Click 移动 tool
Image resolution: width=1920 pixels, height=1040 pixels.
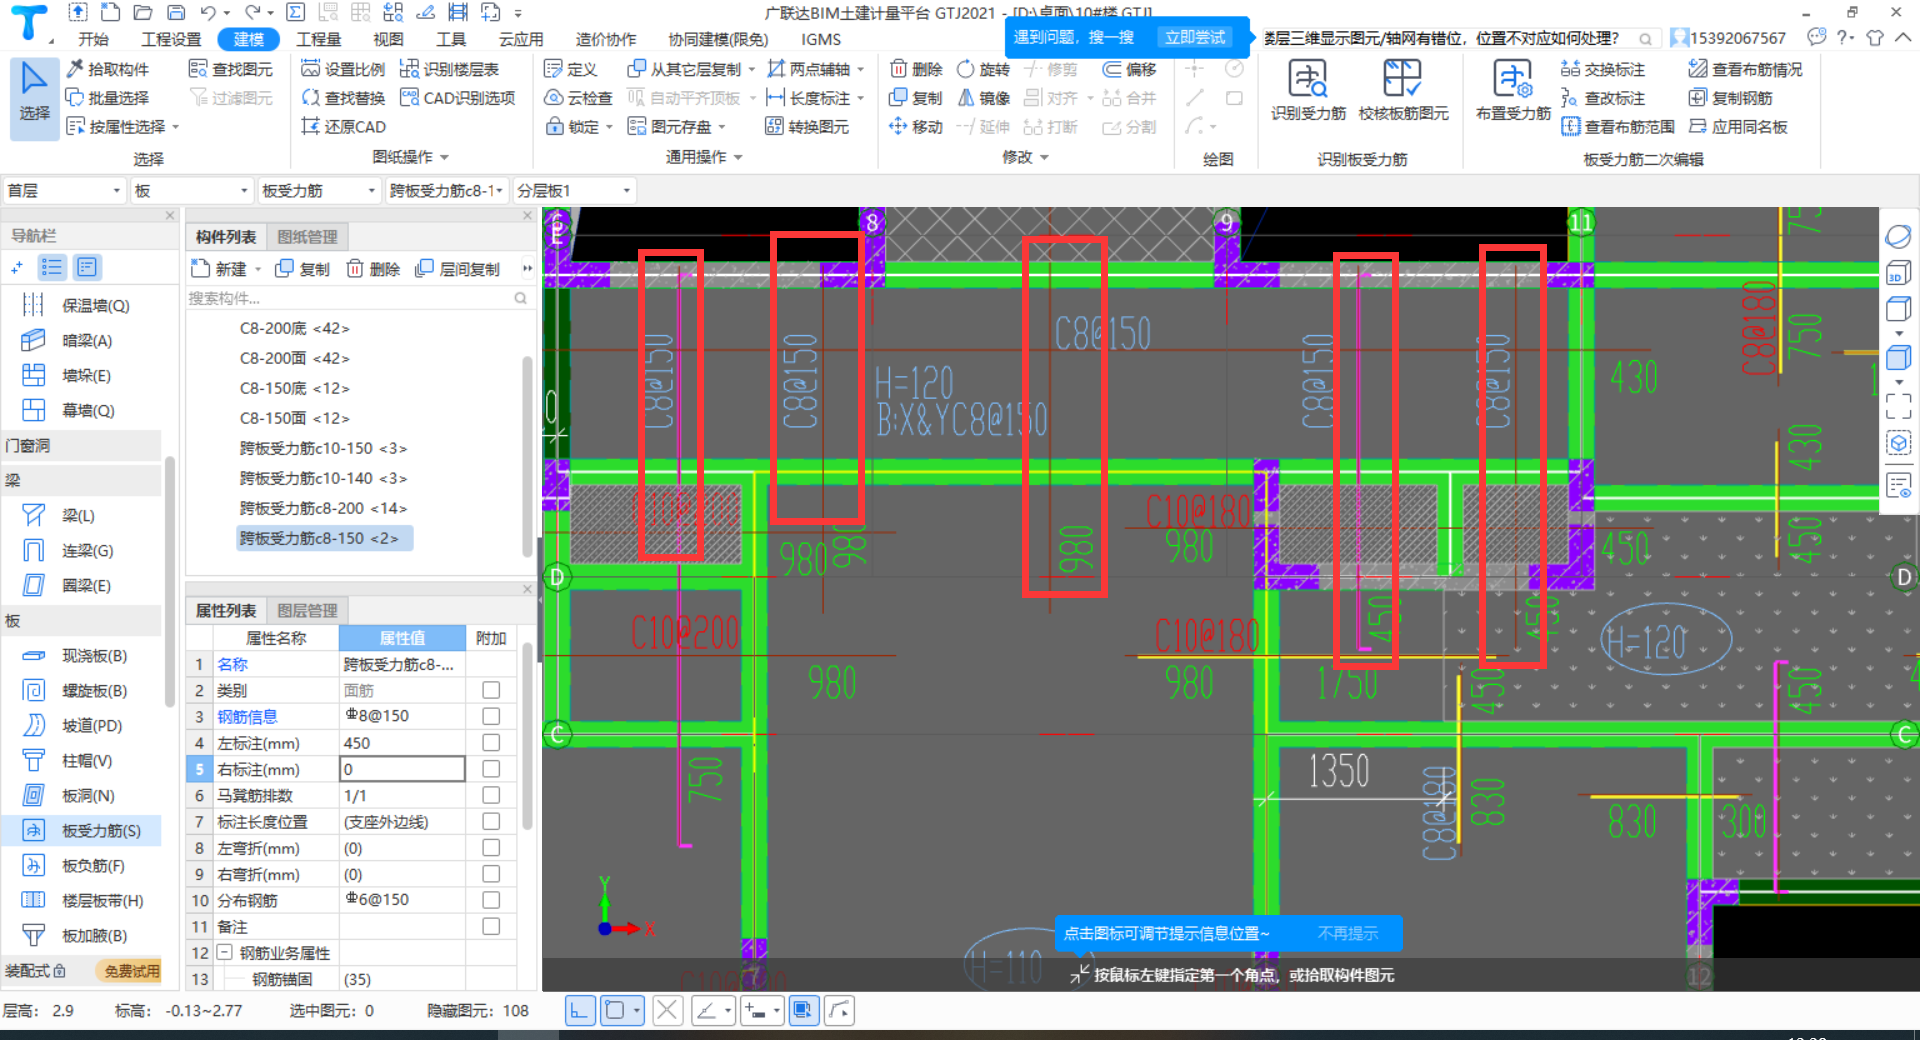[x=916, y=127]
